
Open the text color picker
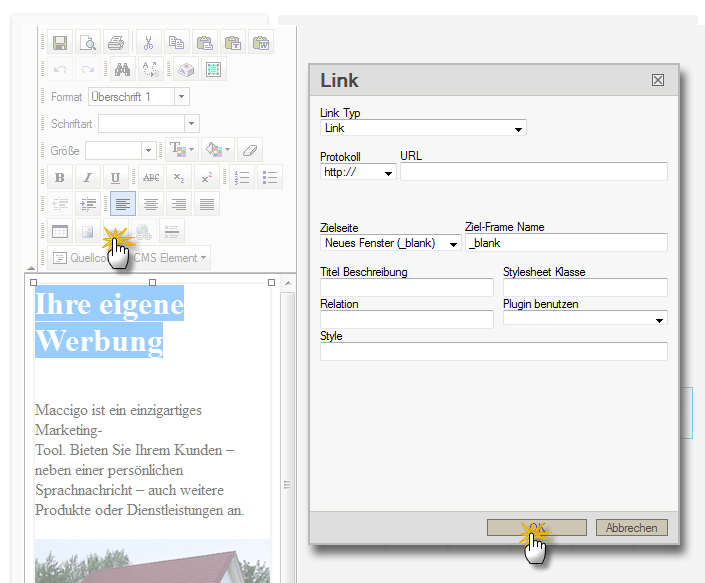coord(183,150)
